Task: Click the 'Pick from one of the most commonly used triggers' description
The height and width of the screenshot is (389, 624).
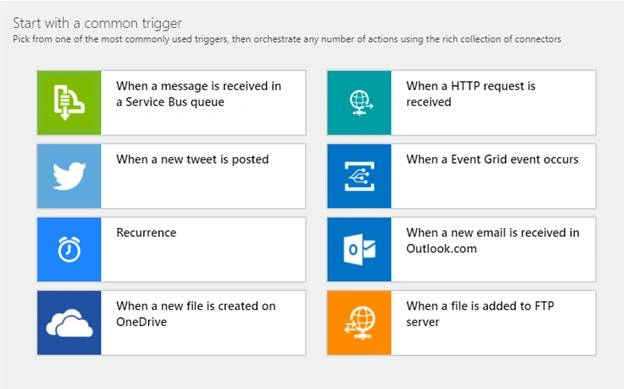Action: tap(287, 39)
